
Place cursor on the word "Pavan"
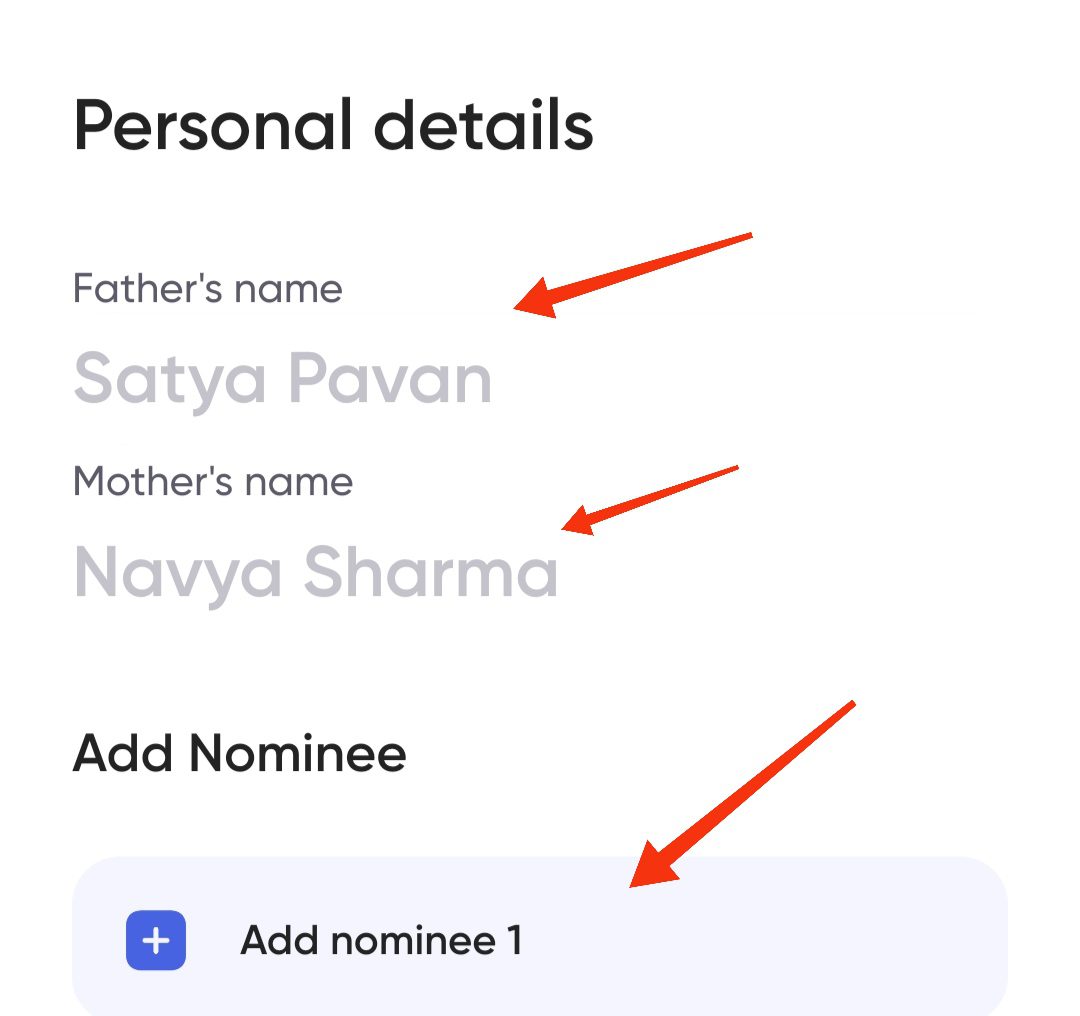click(390, 379)
